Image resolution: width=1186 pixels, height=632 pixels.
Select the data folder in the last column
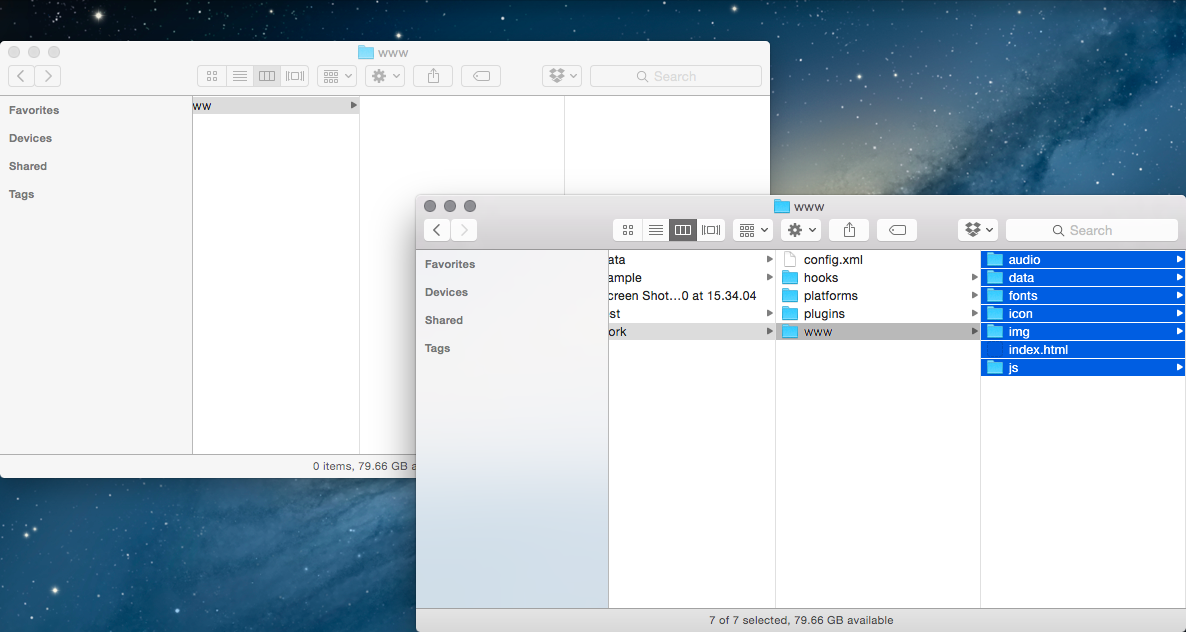tap(1083, 277)
